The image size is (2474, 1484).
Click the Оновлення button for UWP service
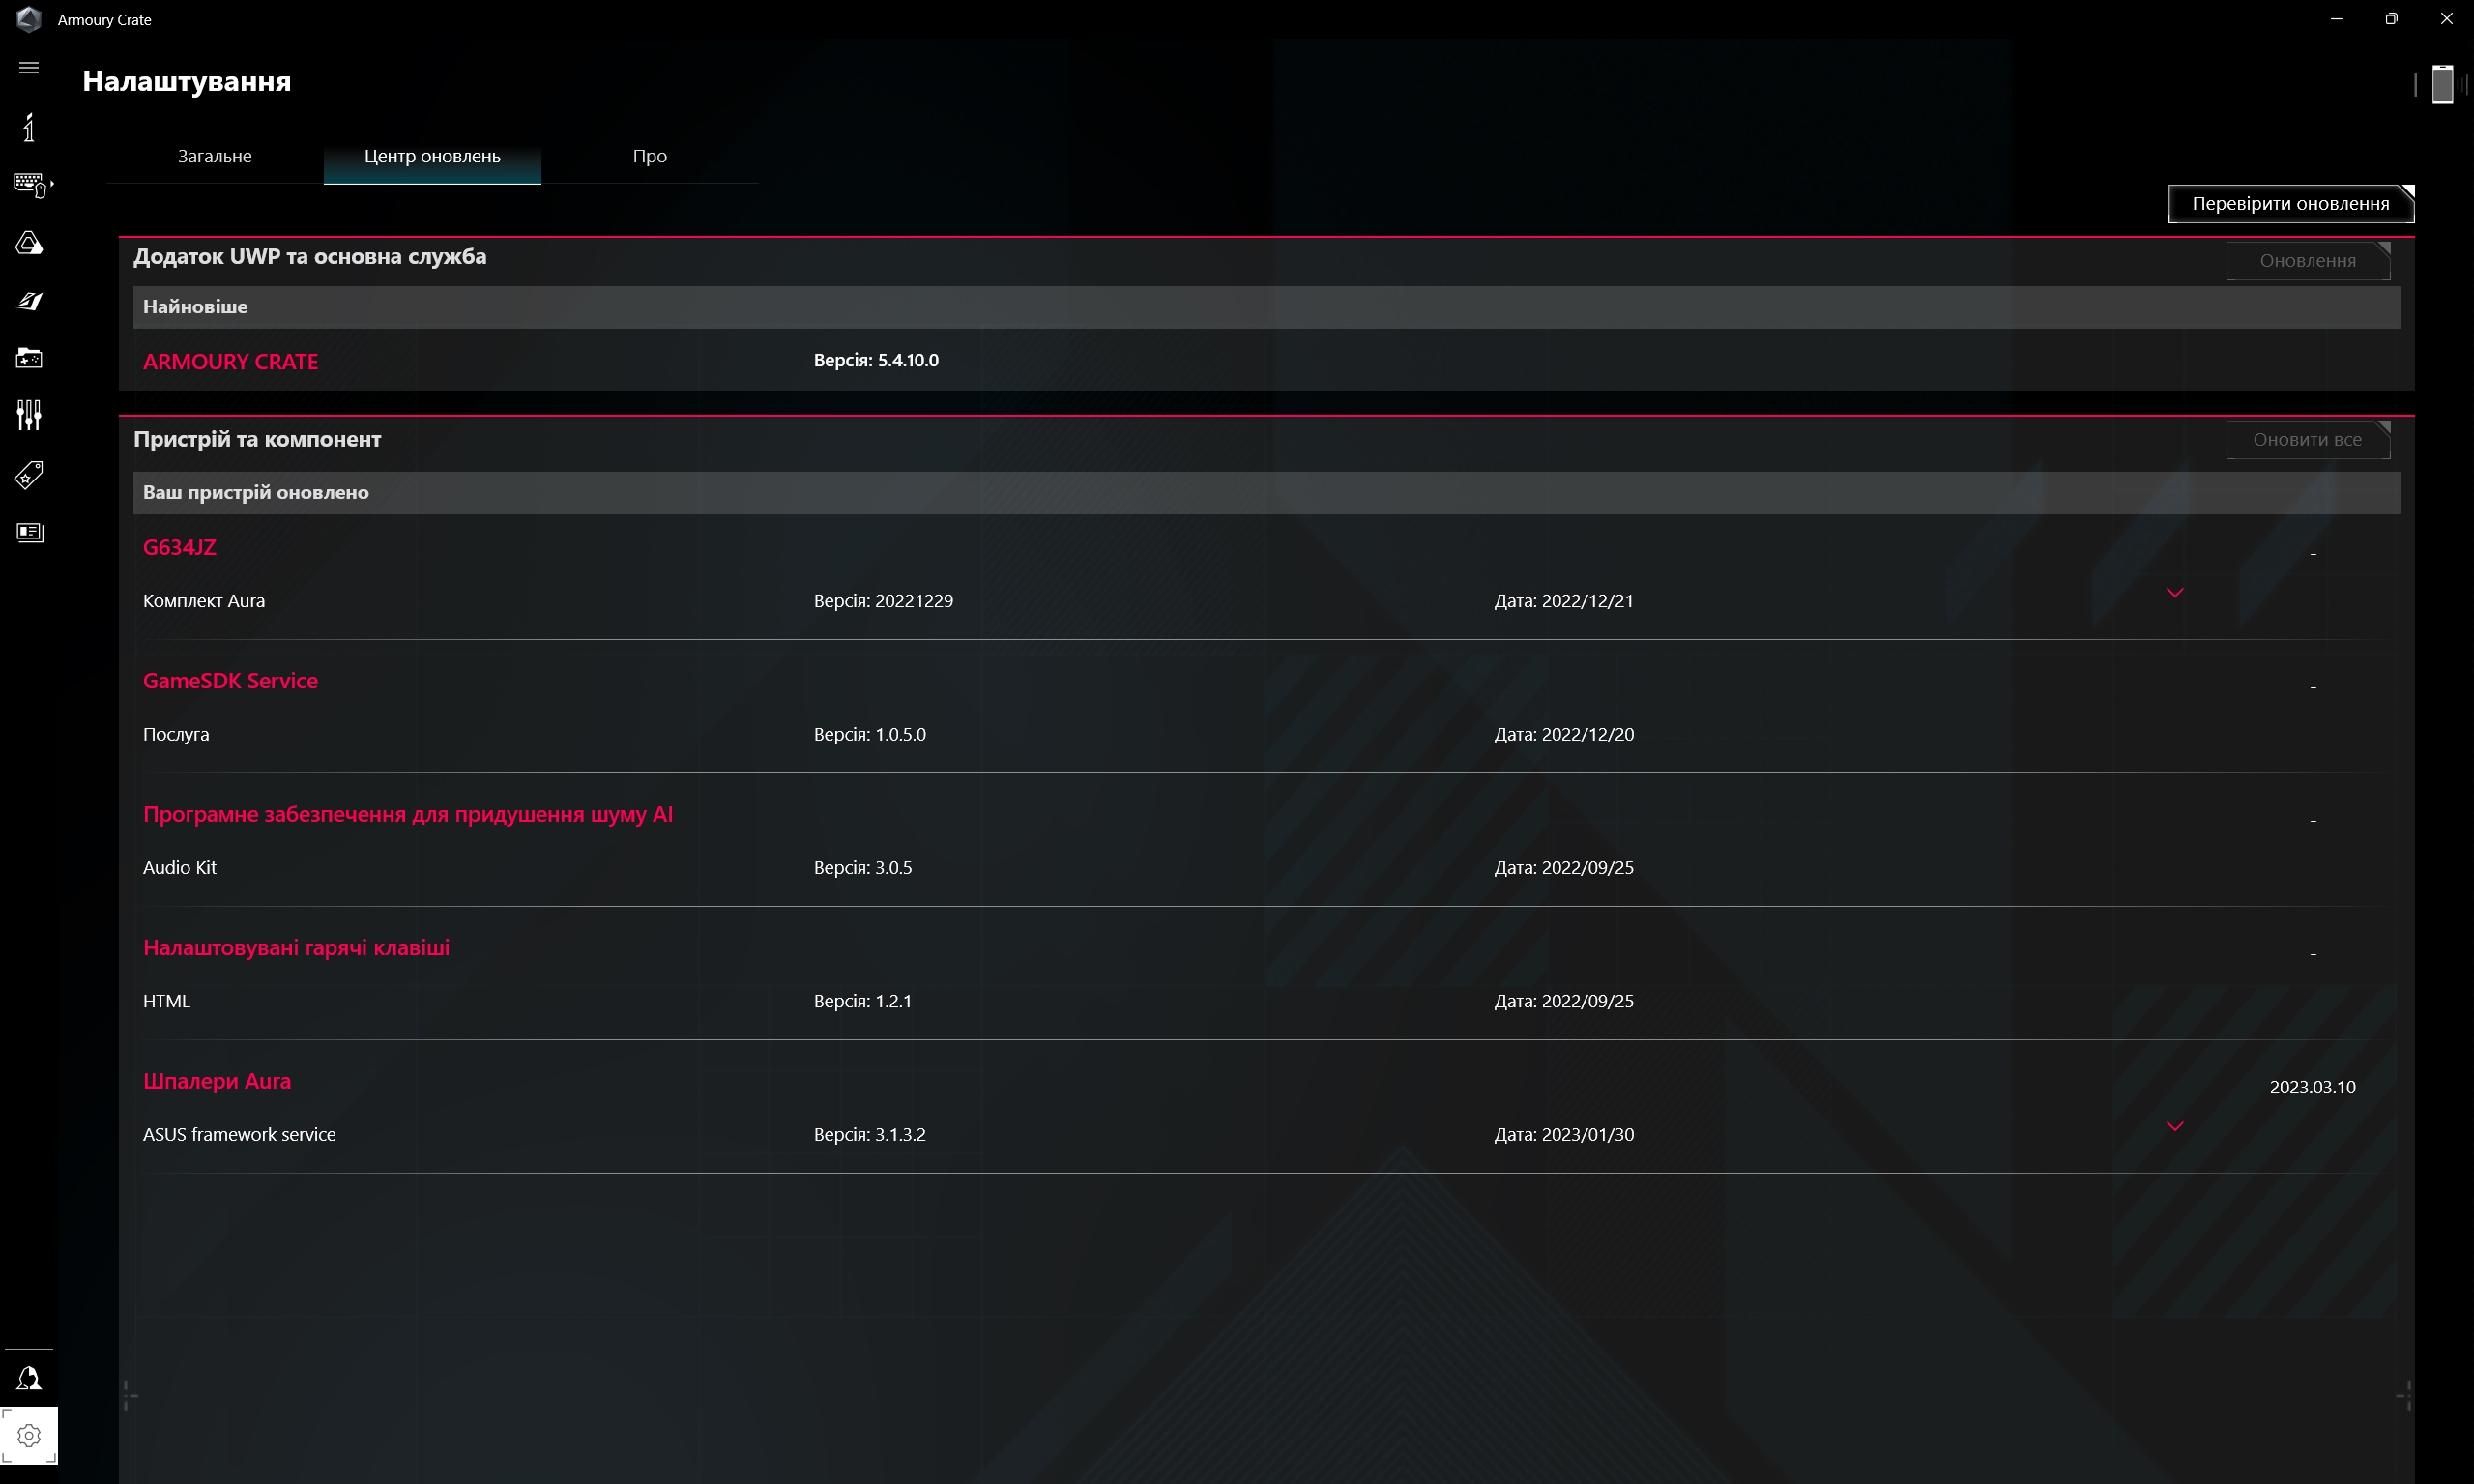pyautogui.click(x=2307, y=261)
